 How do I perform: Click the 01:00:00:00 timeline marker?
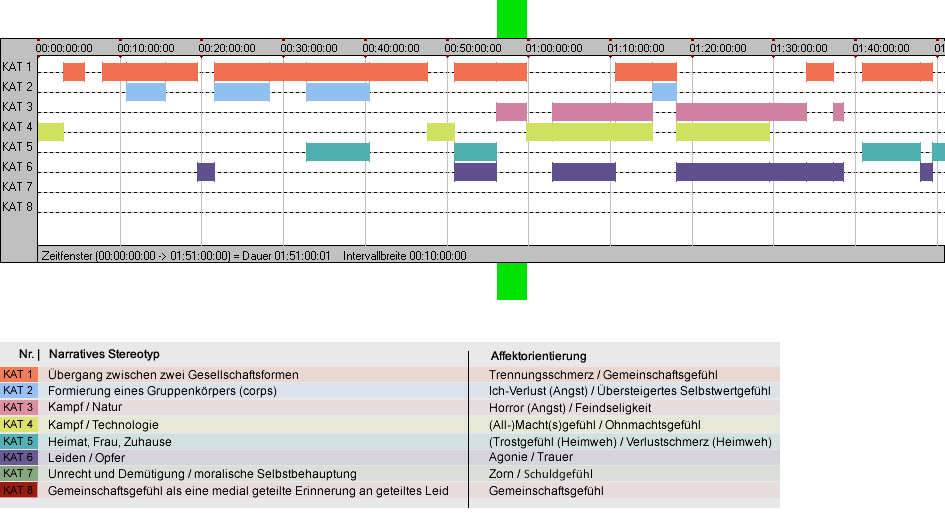tap(554, 48)
